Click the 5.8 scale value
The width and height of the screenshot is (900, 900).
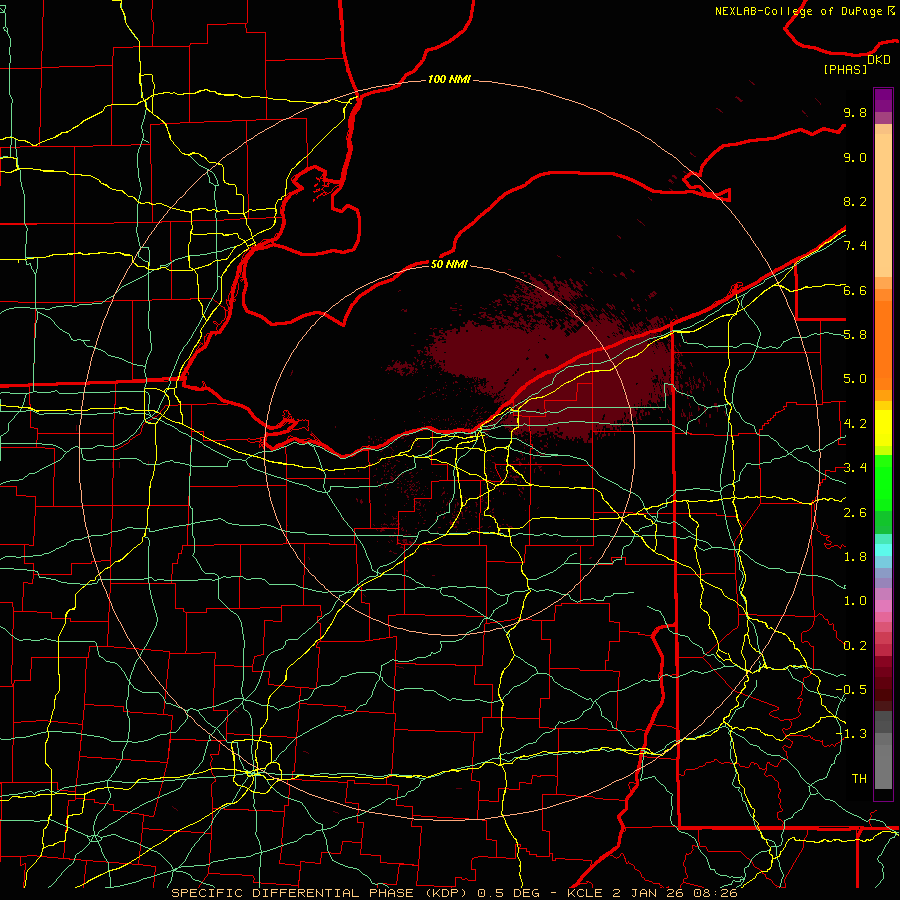(x=855, y=335)
